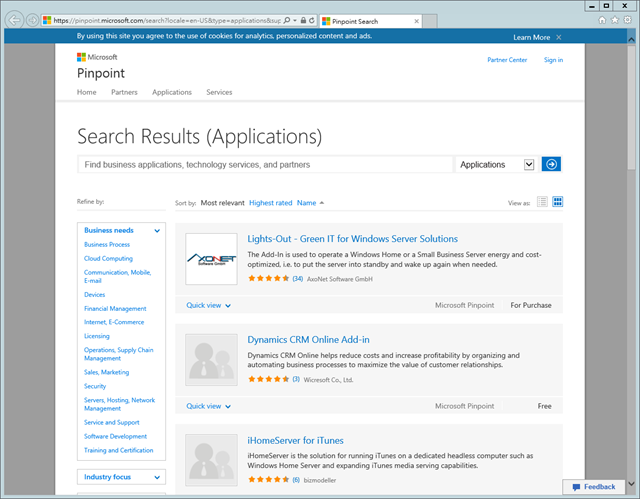Image resolution: width=640 pixels, height=499 pixels.
Task: Click the Refresh icon in the address bar
Action: (x=312, y=20)
